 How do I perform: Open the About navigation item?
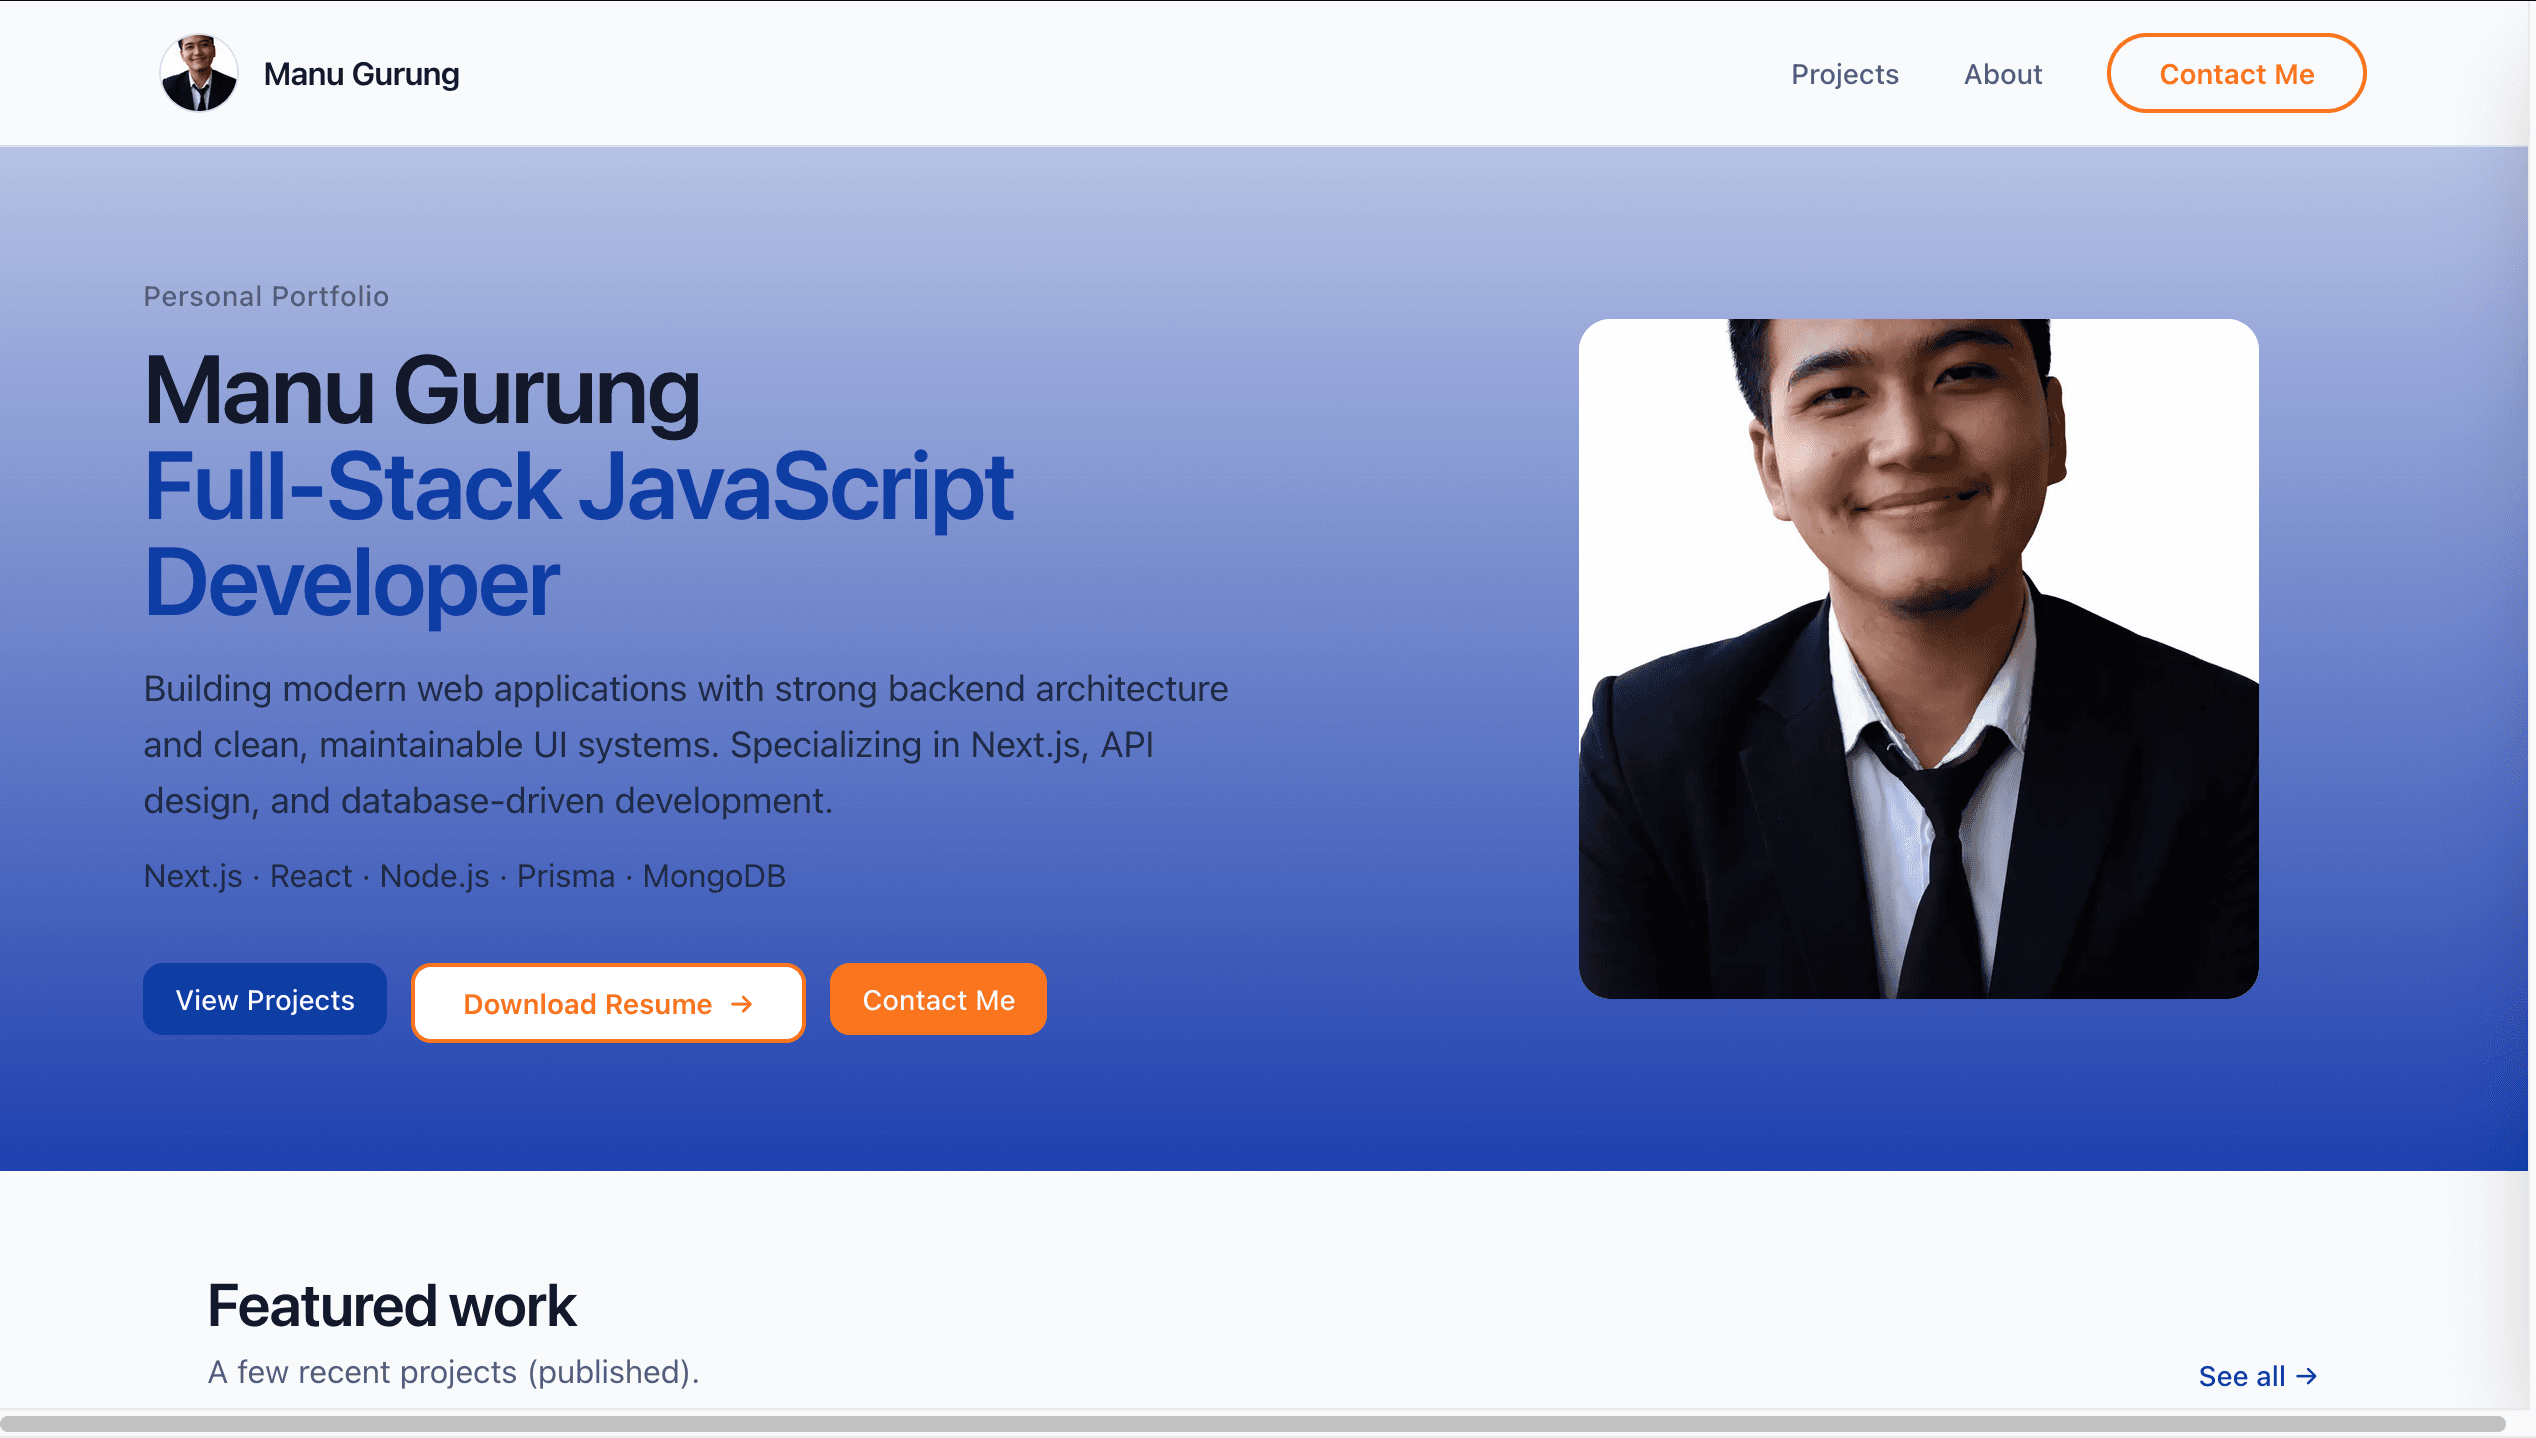pos(2002,73)
